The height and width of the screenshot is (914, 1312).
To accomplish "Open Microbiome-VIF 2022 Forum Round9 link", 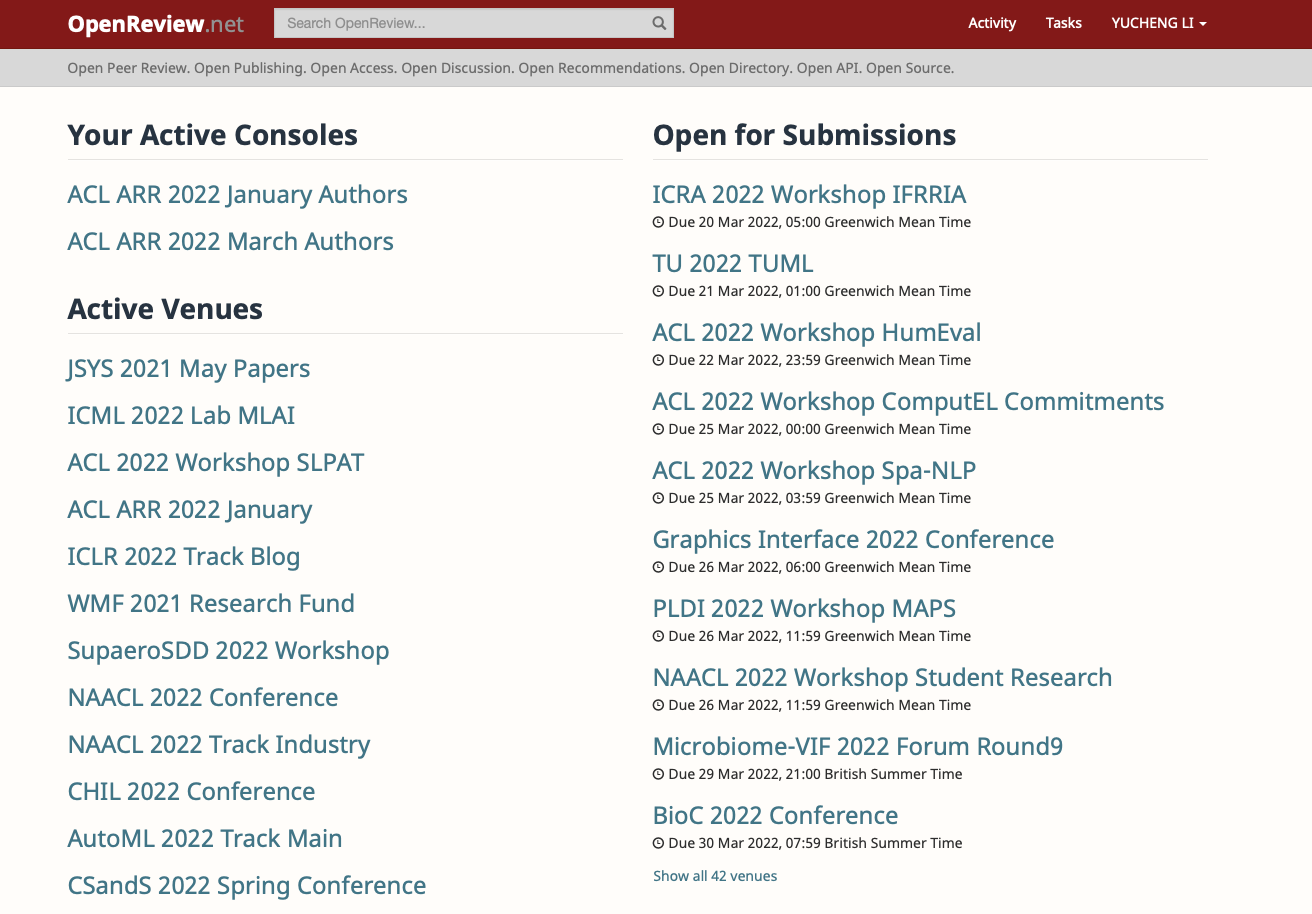I will pyautogui.click(x=857, y=746).
